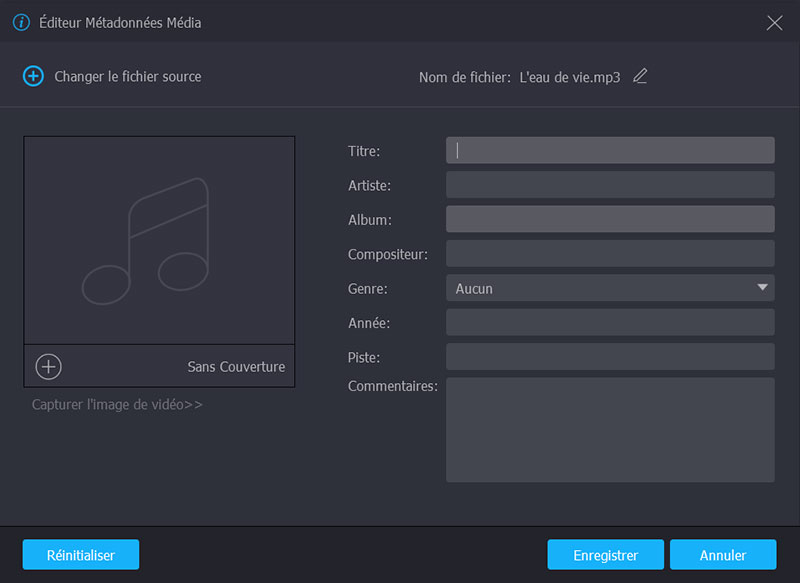The height and width of the screenshot is (583, 800).
Task: Click the Compositeur input field
Action: (x=610, y=254)
